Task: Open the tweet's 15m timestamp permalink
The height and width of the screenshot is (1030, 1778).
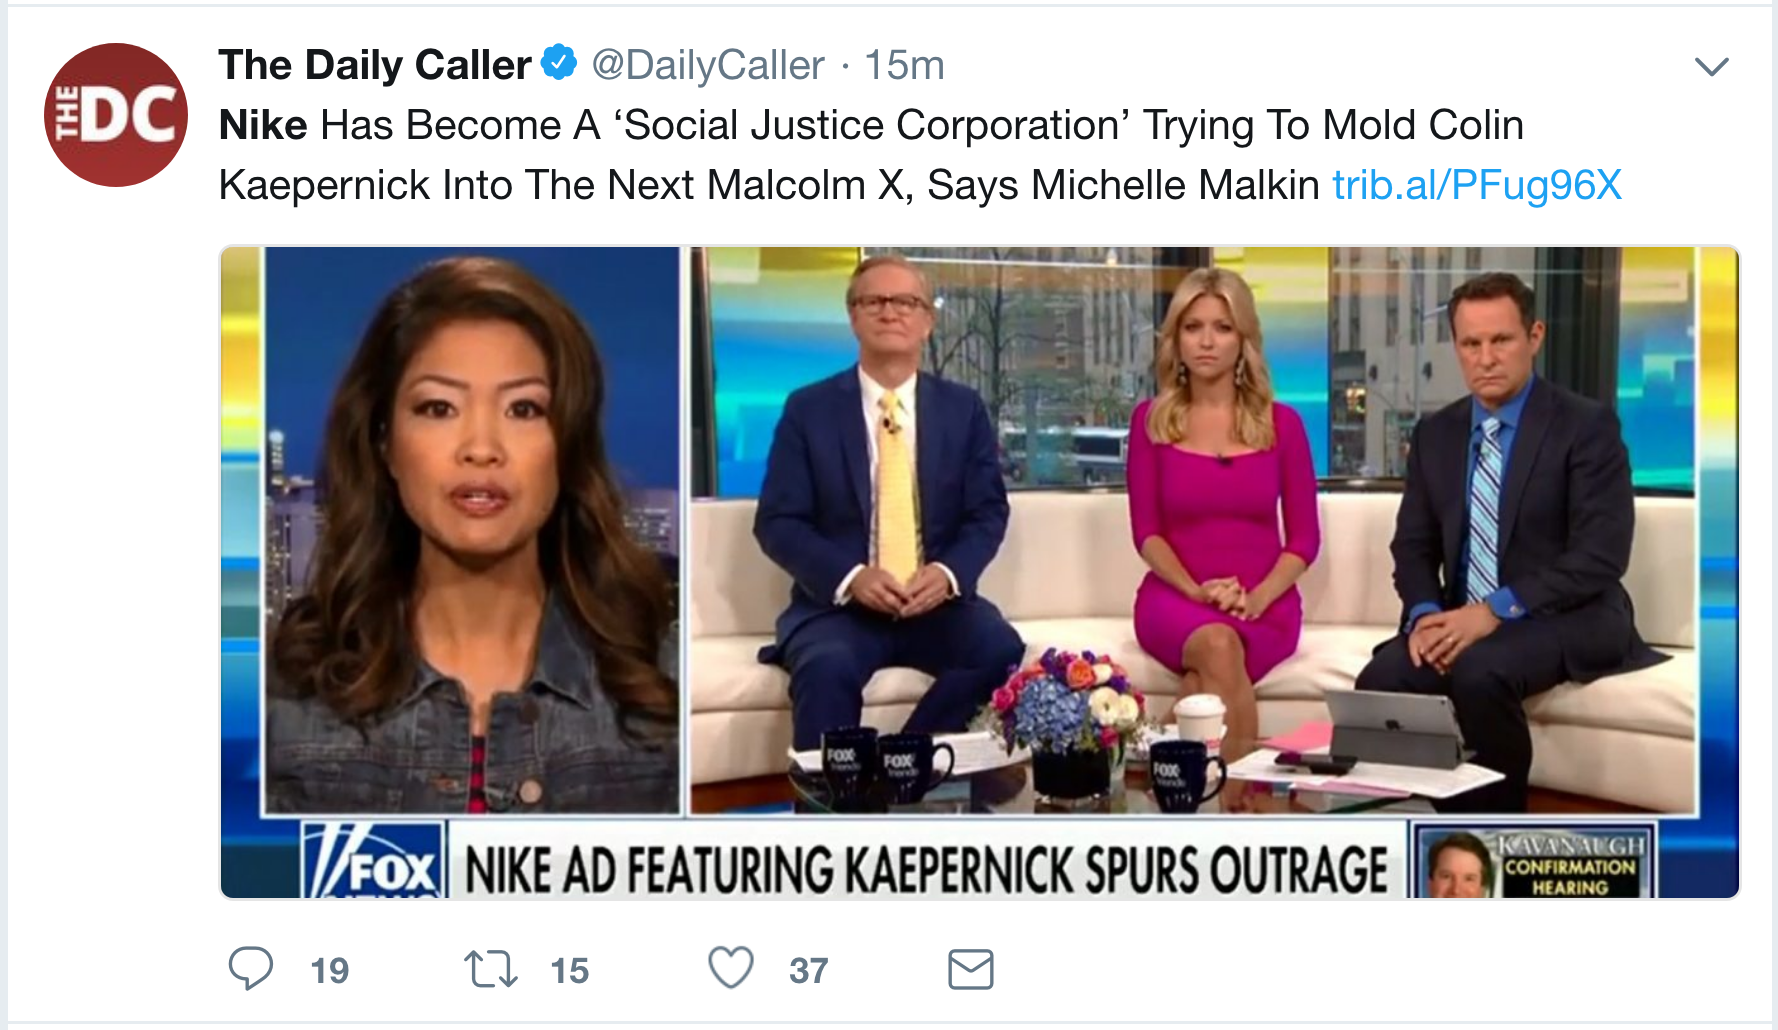Action: pos(904,65)
